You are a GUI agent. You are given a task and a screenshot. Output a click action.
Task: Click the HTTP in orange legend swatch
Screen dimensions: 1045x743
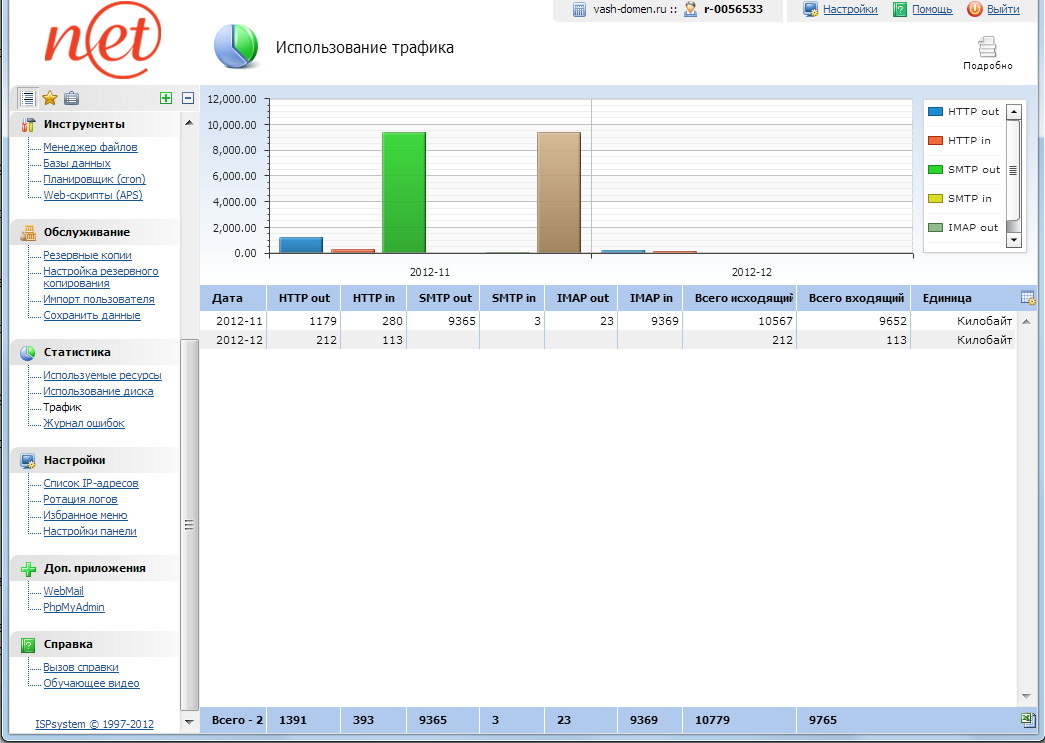click(x=936, y=141)
